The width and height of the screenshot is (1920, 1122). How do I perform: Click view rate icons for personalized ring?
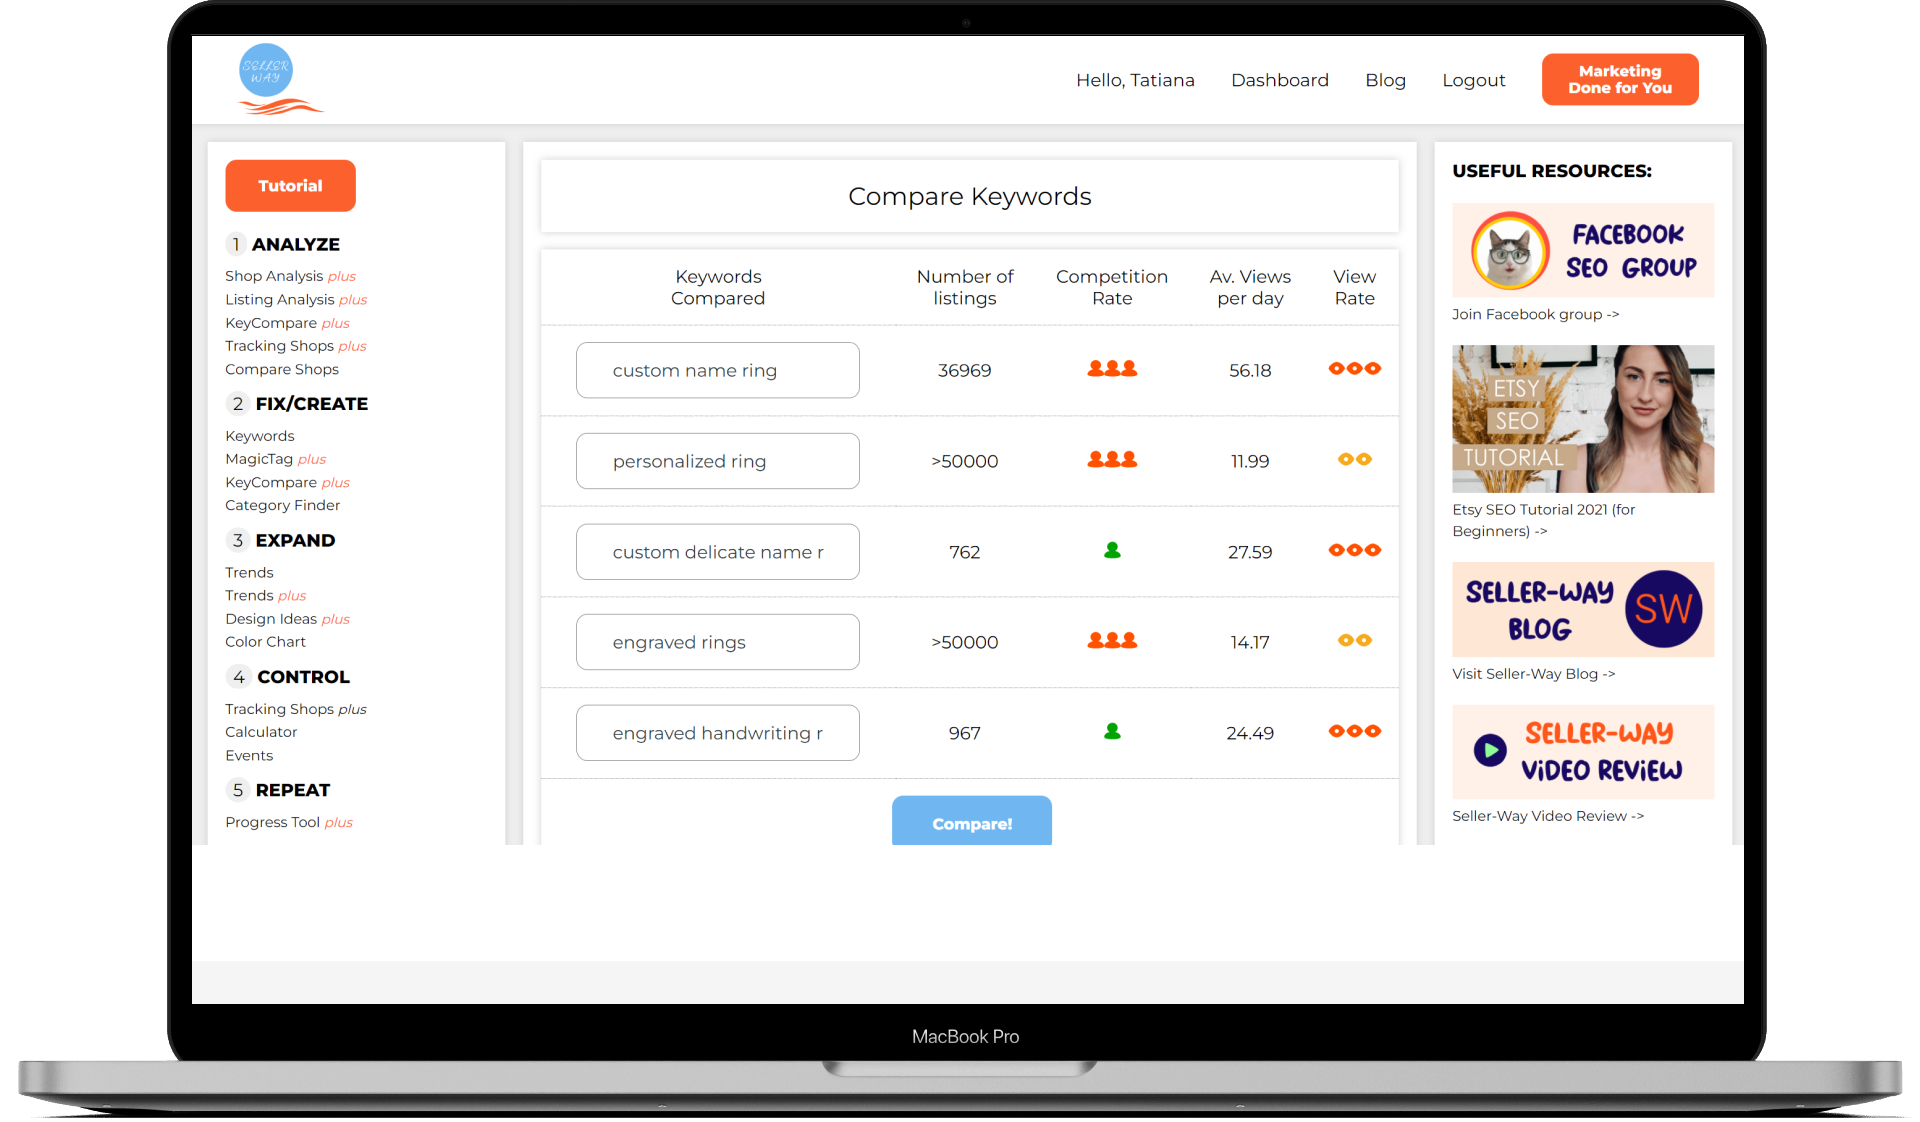(x=1354, y=460)
